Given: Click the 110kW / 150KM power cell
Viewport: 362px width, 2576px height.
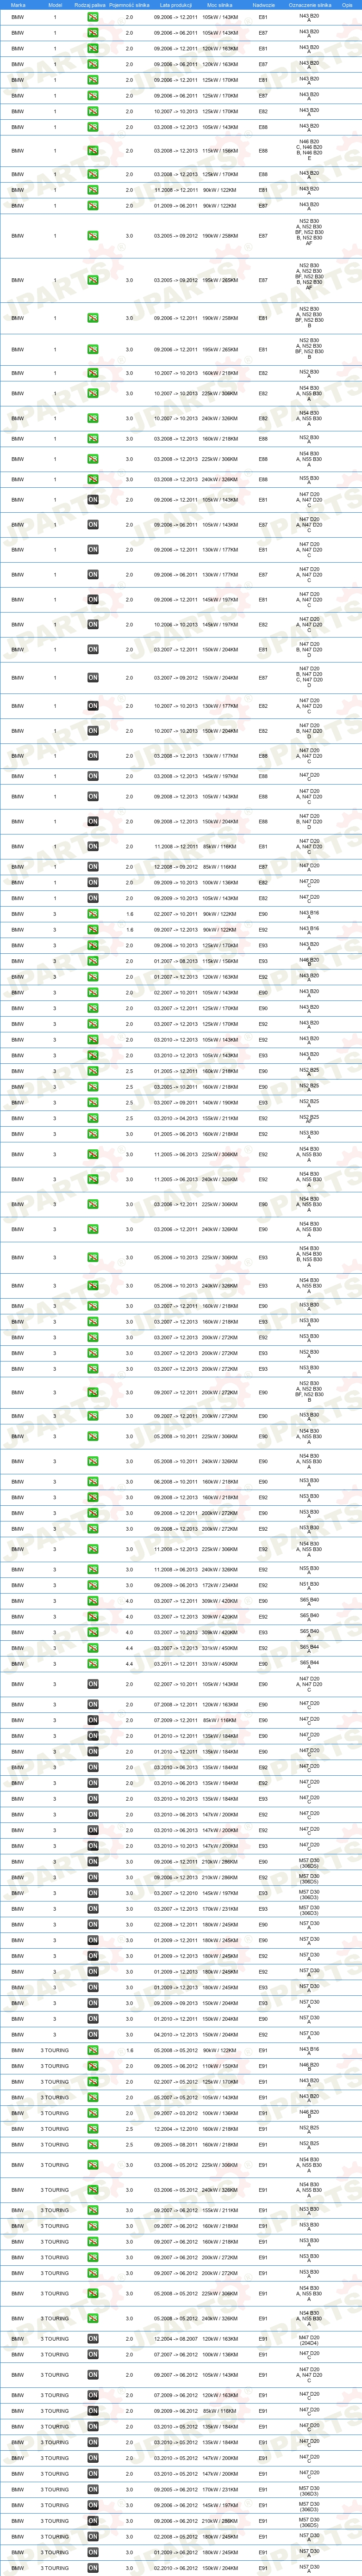Looking at the screenshot, I should click(x=220, y=2066).
